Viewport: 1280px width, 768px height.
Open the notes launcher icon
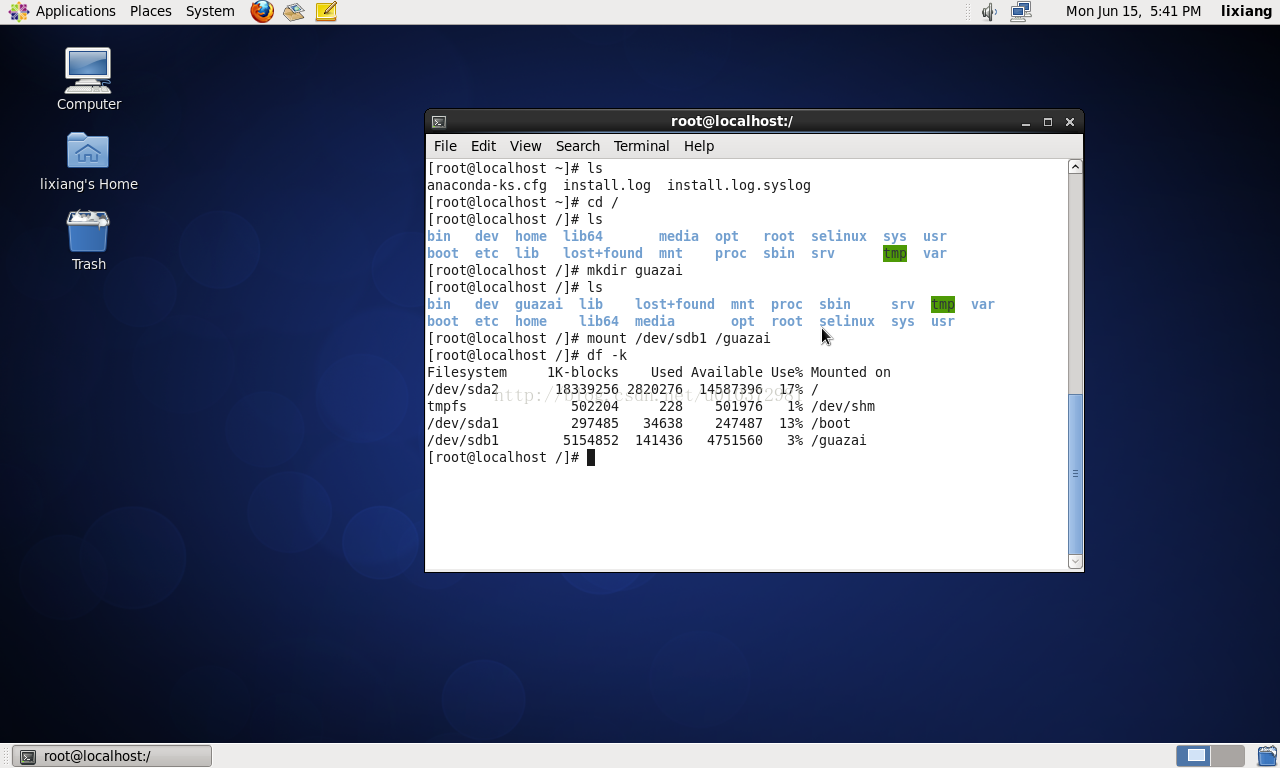[325, 11]
